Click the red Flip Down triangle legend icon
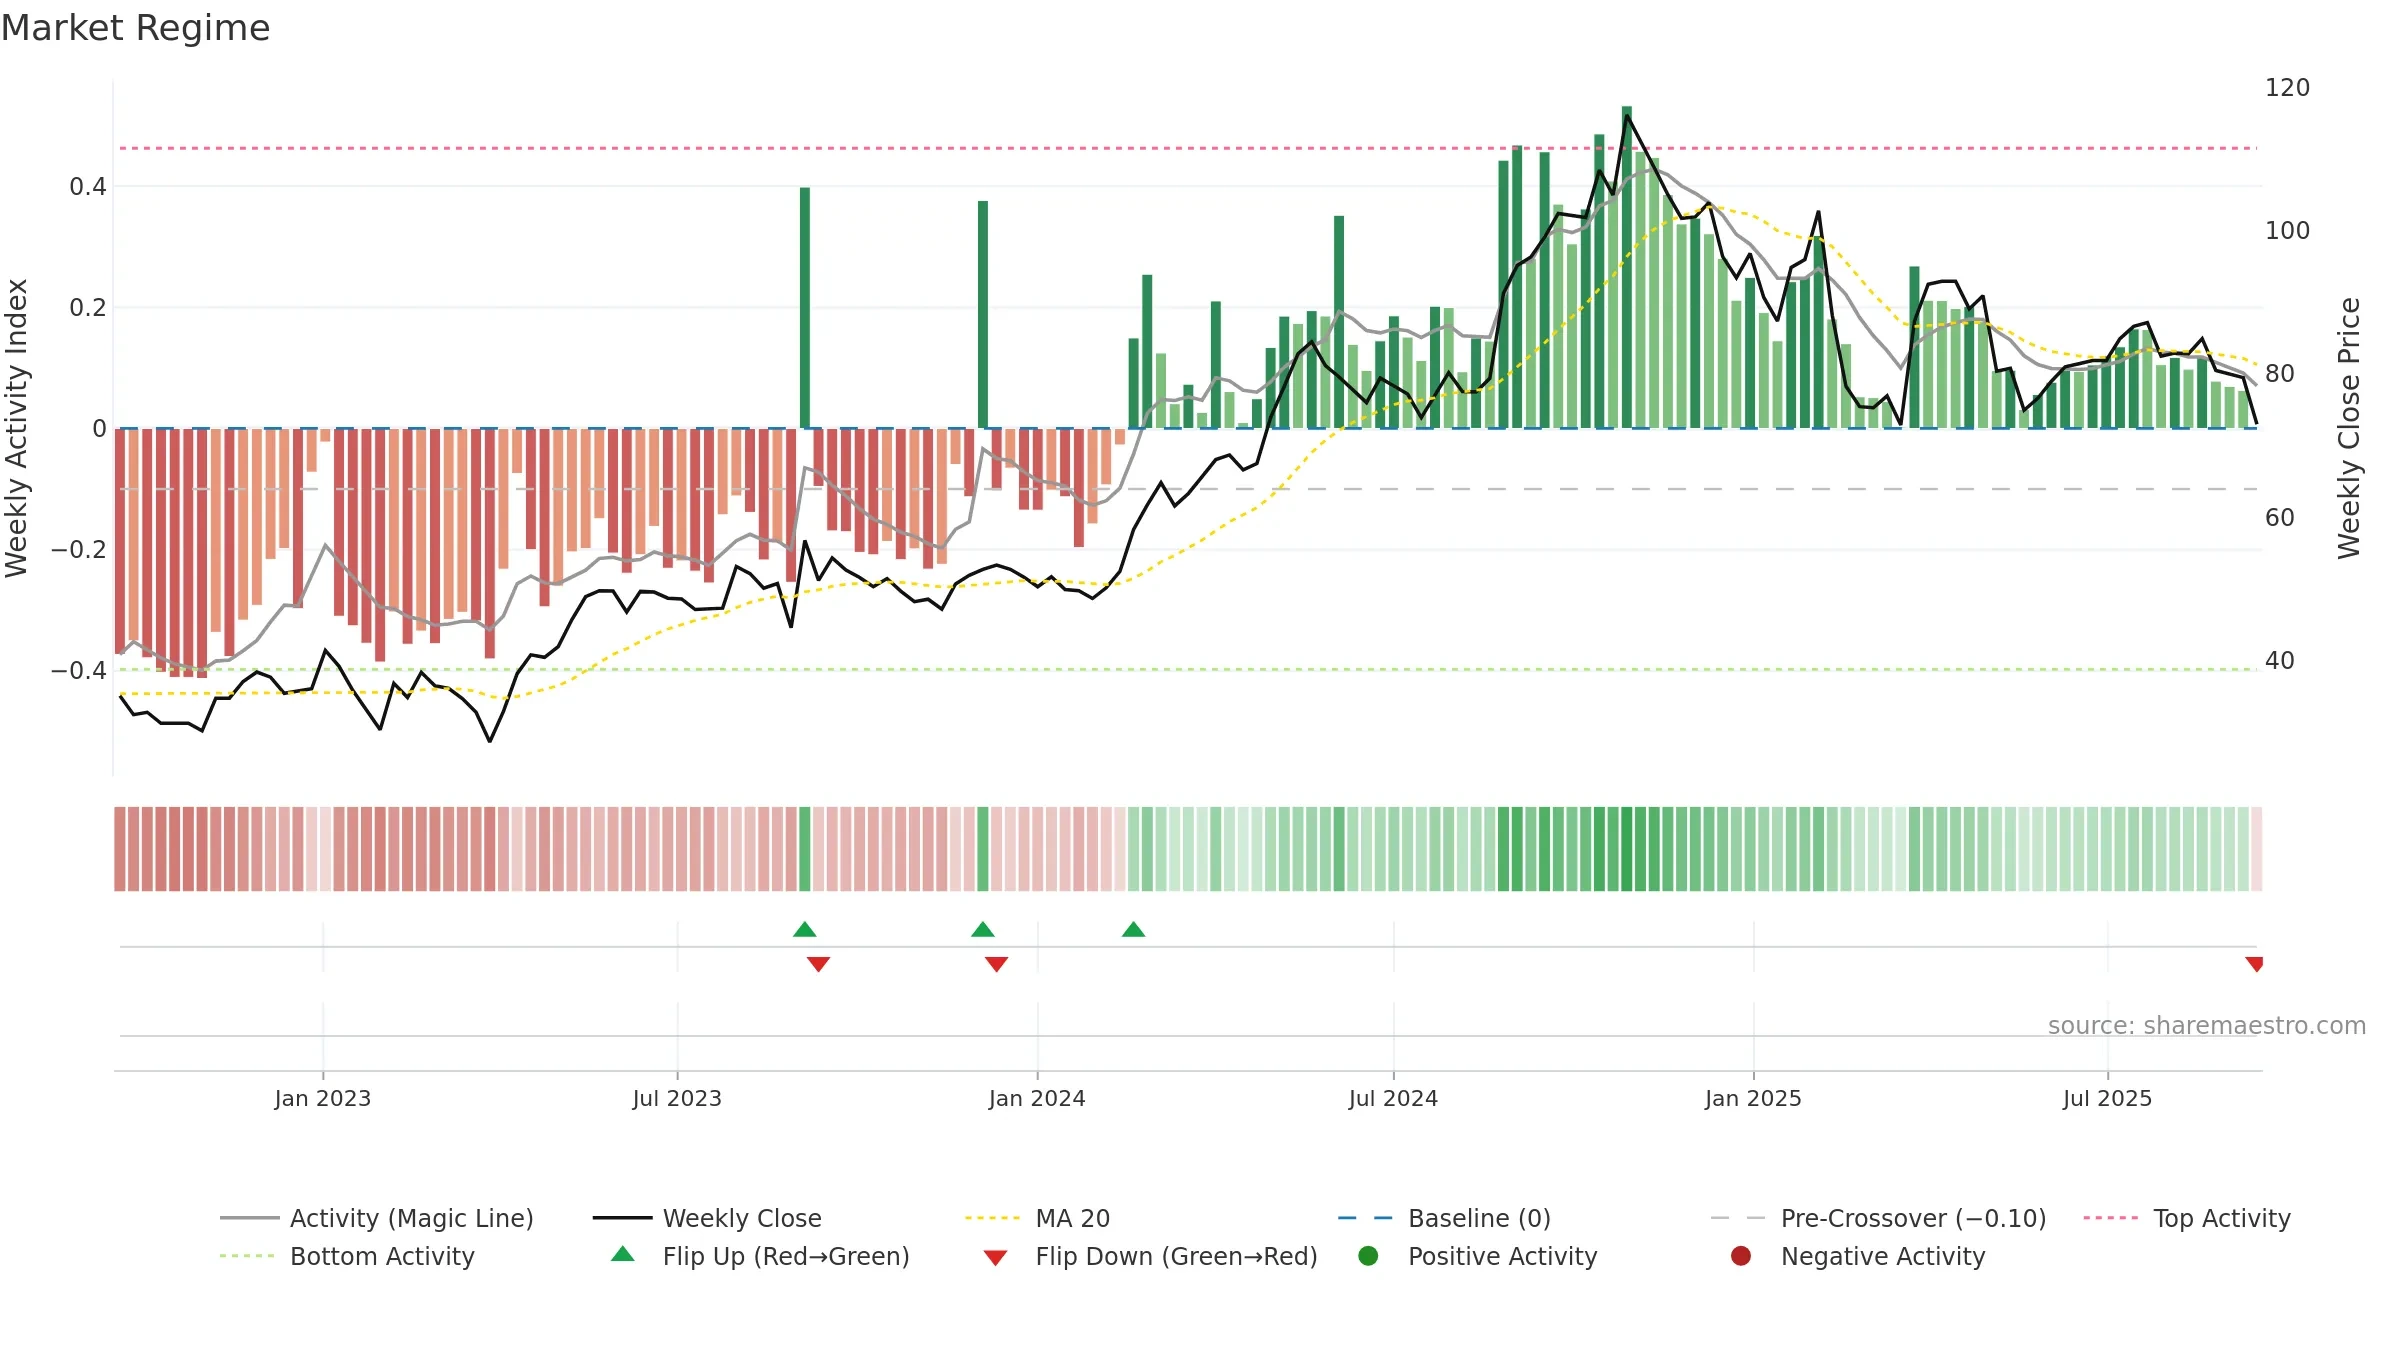Screen dimensions: 2400x1350 click(995, 1258)
